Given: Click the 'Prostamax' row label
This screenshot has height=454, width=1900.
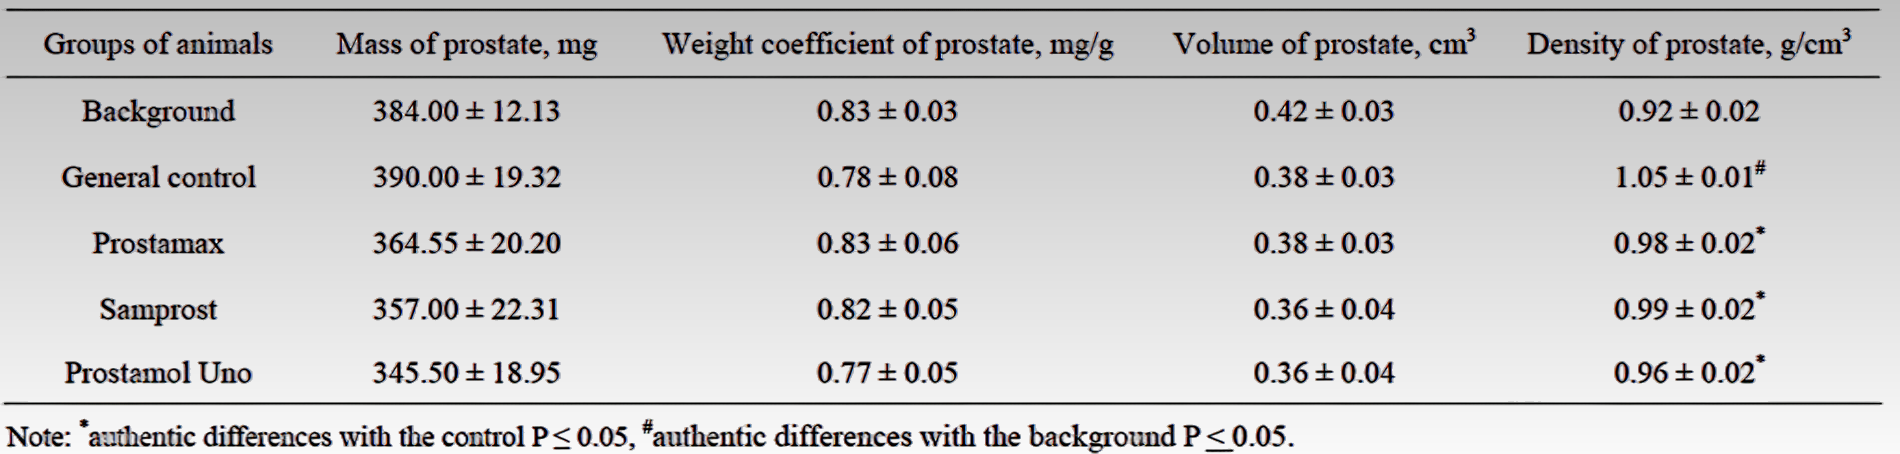Looking at the screenshot, I should point(158,243).
